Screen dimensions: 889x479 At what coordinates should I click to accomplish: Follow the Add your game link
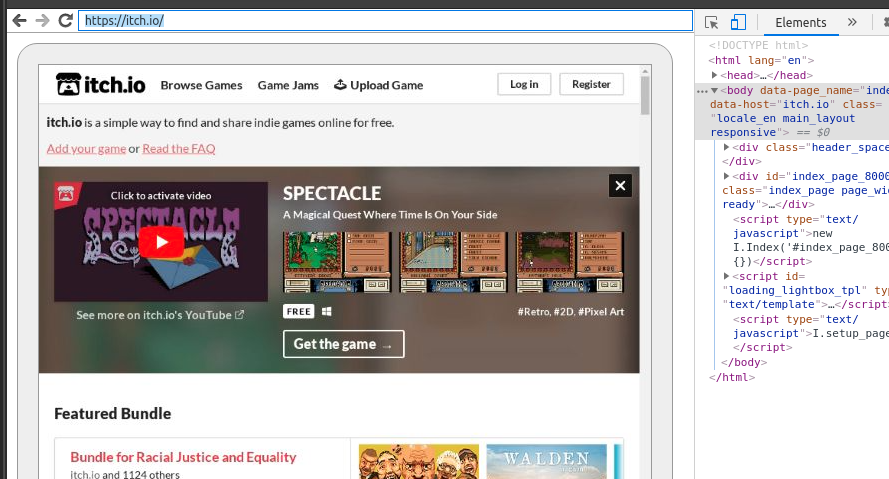click(x=86, y=149)
